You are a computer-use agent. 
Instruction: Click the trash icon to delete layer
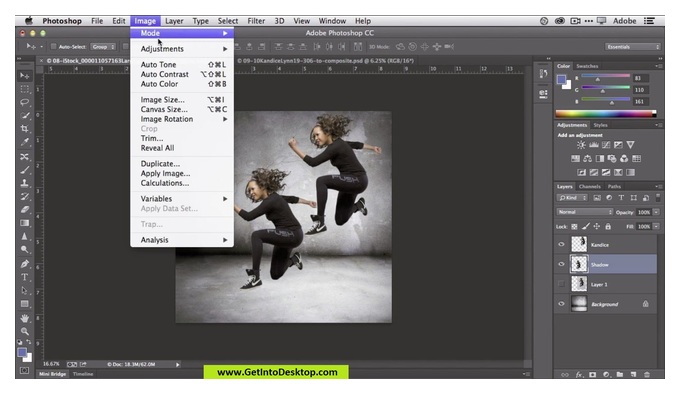647,374
